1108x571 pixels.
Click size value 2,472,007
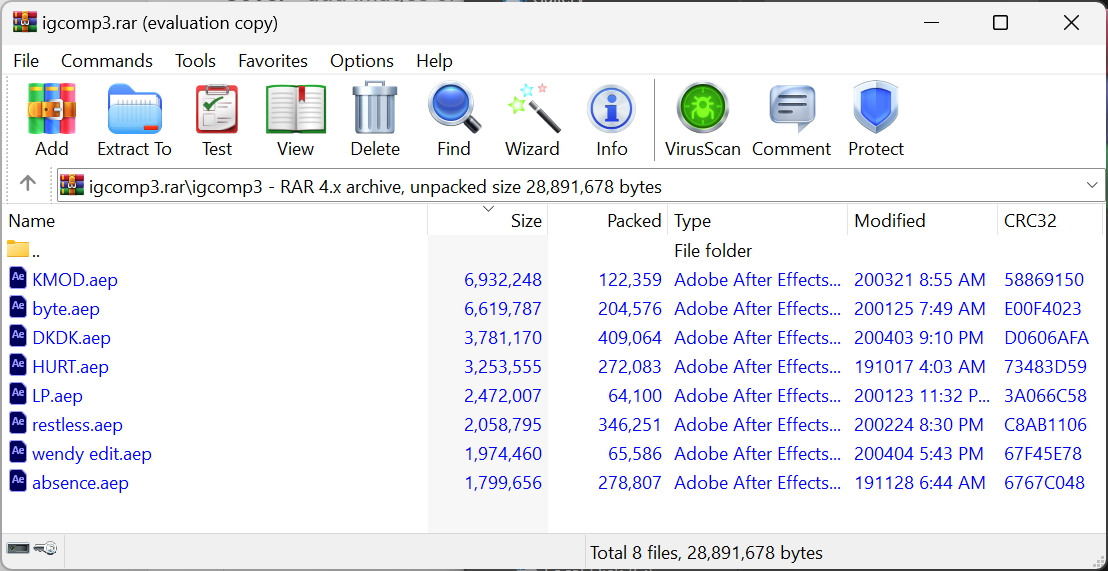pyautogui.click(x=502, y=396)
